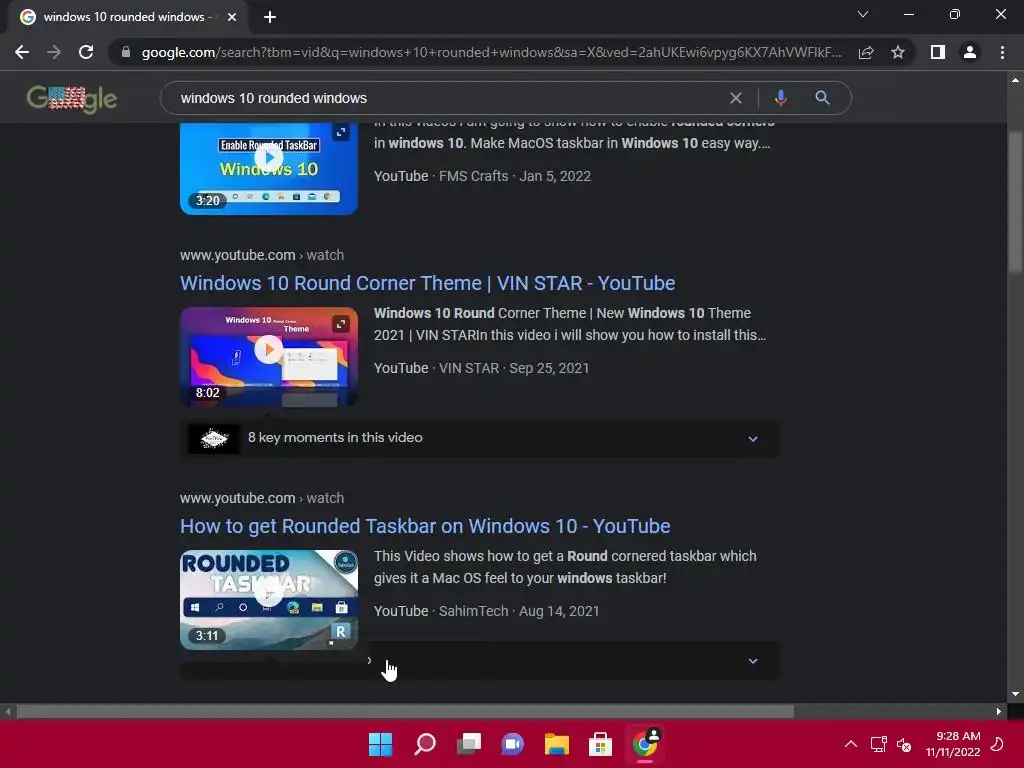The width and height of the screenshot is (1024, 768).
Task: Click the vertical scrollbar thumb
Action: (1015, 202)
